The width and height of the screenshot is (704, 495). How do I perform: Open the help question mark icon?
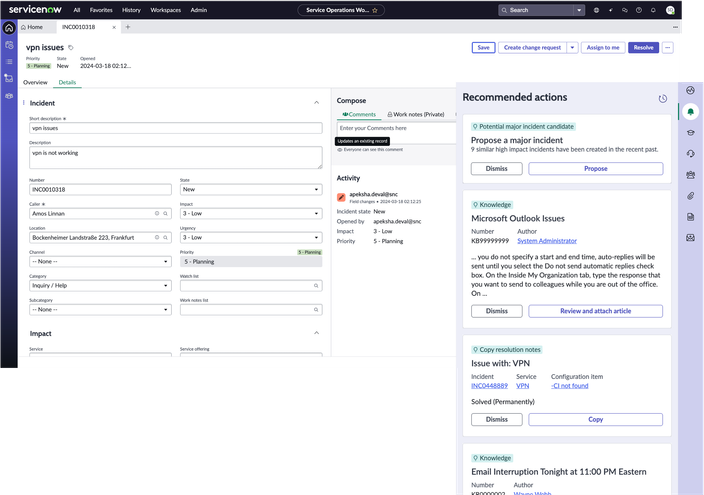click(639, 10)
